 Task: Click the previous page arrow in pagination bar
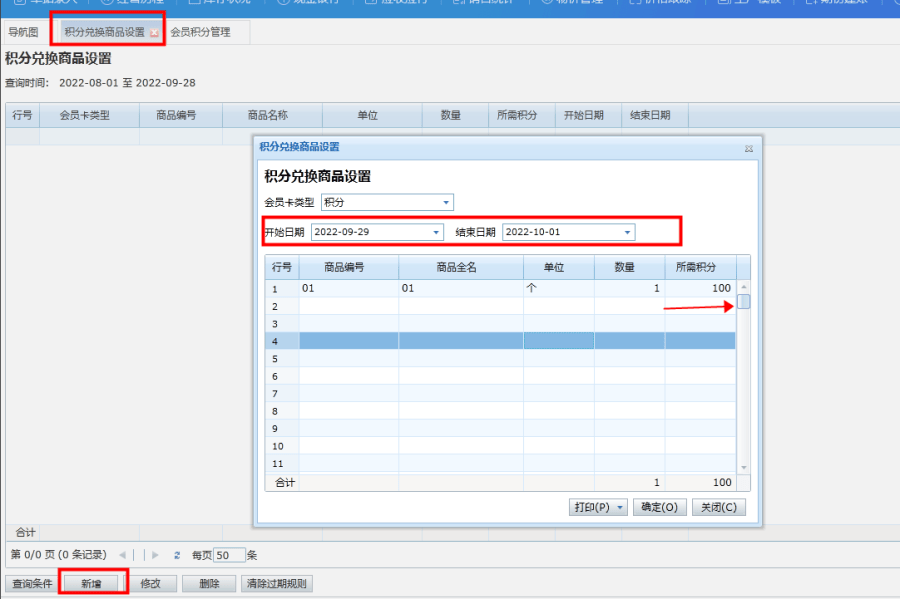pos(122,553)
